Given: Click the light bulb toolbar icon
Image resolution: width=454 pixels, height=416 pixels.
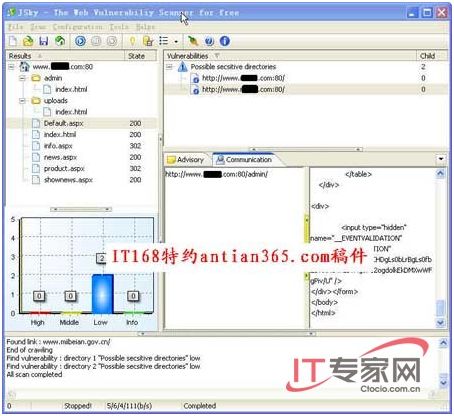Looking at the screenshot, I should pyautogui.click(x=132, y=41).
